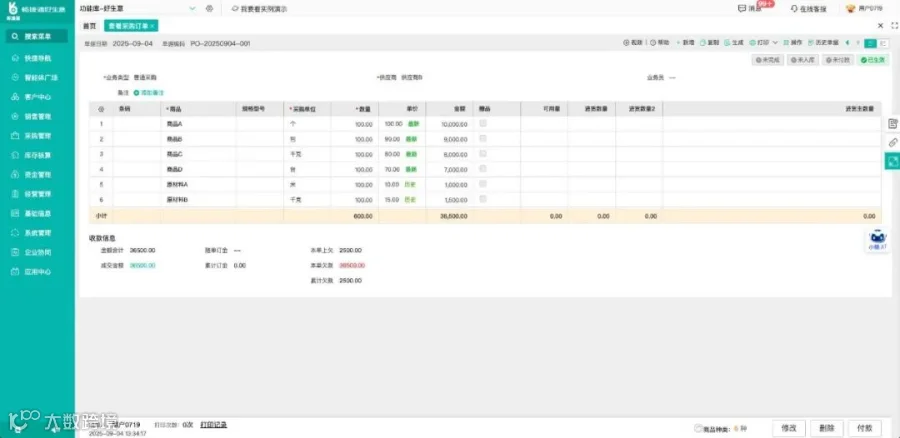The height and width of the screenshot is (438, 900).
Task: Click the 未入库 status tag
Action: [x=802, y=60]
